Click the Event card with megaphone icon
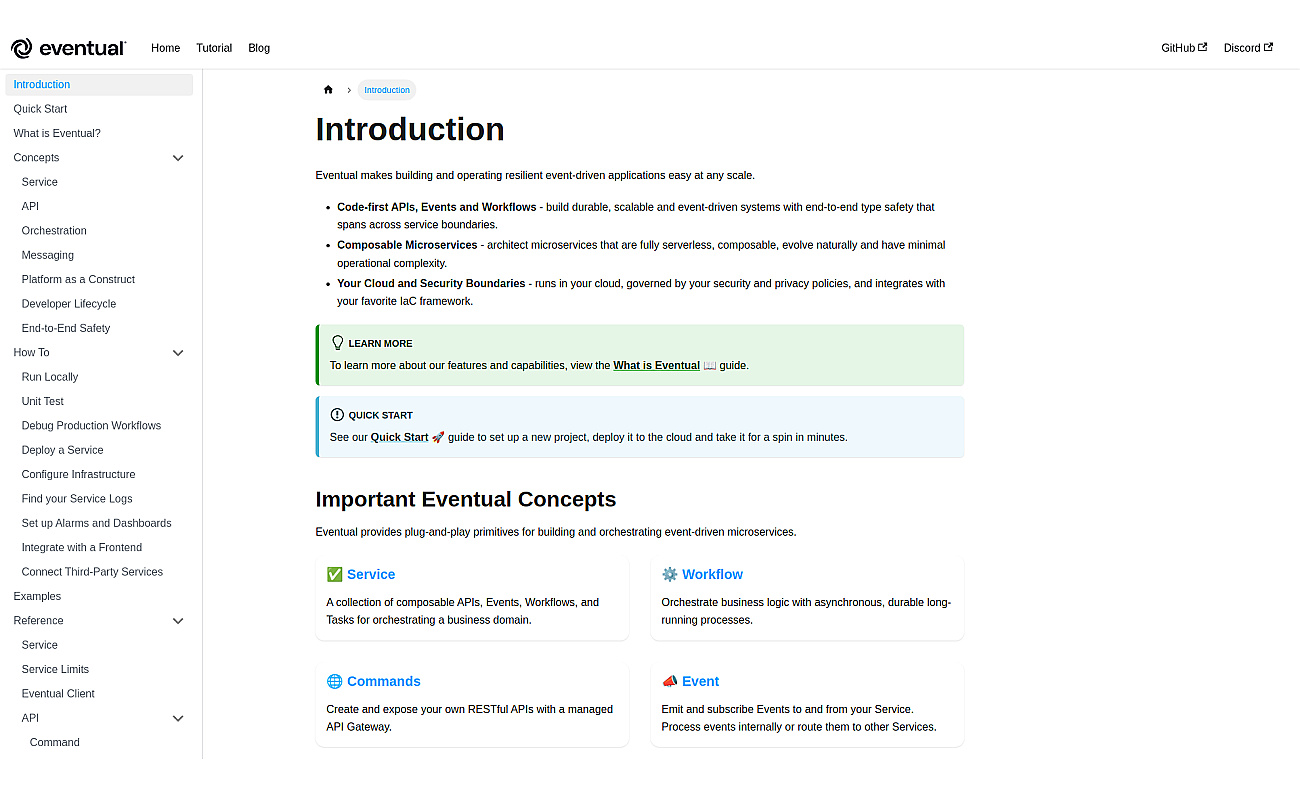 [x=807, y=704]
